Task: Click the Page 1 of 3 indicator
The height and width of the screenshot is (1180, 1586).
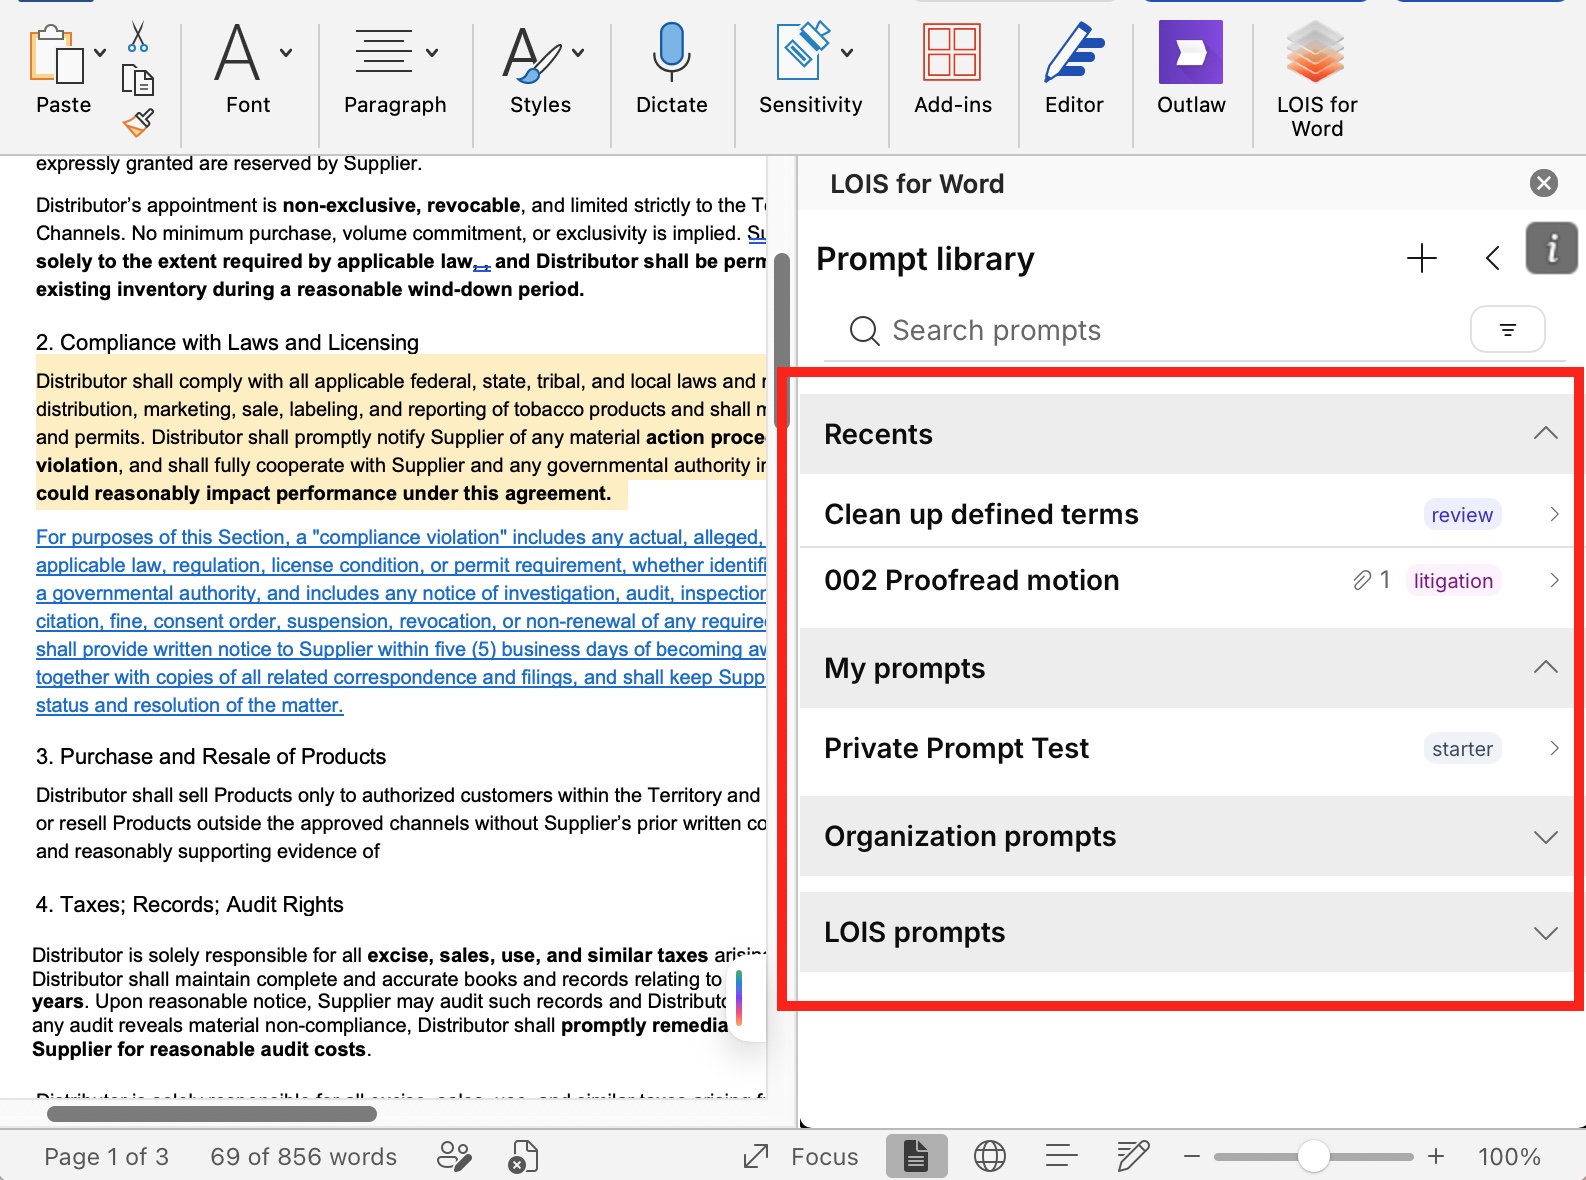Action: (x=106, y=1157)
